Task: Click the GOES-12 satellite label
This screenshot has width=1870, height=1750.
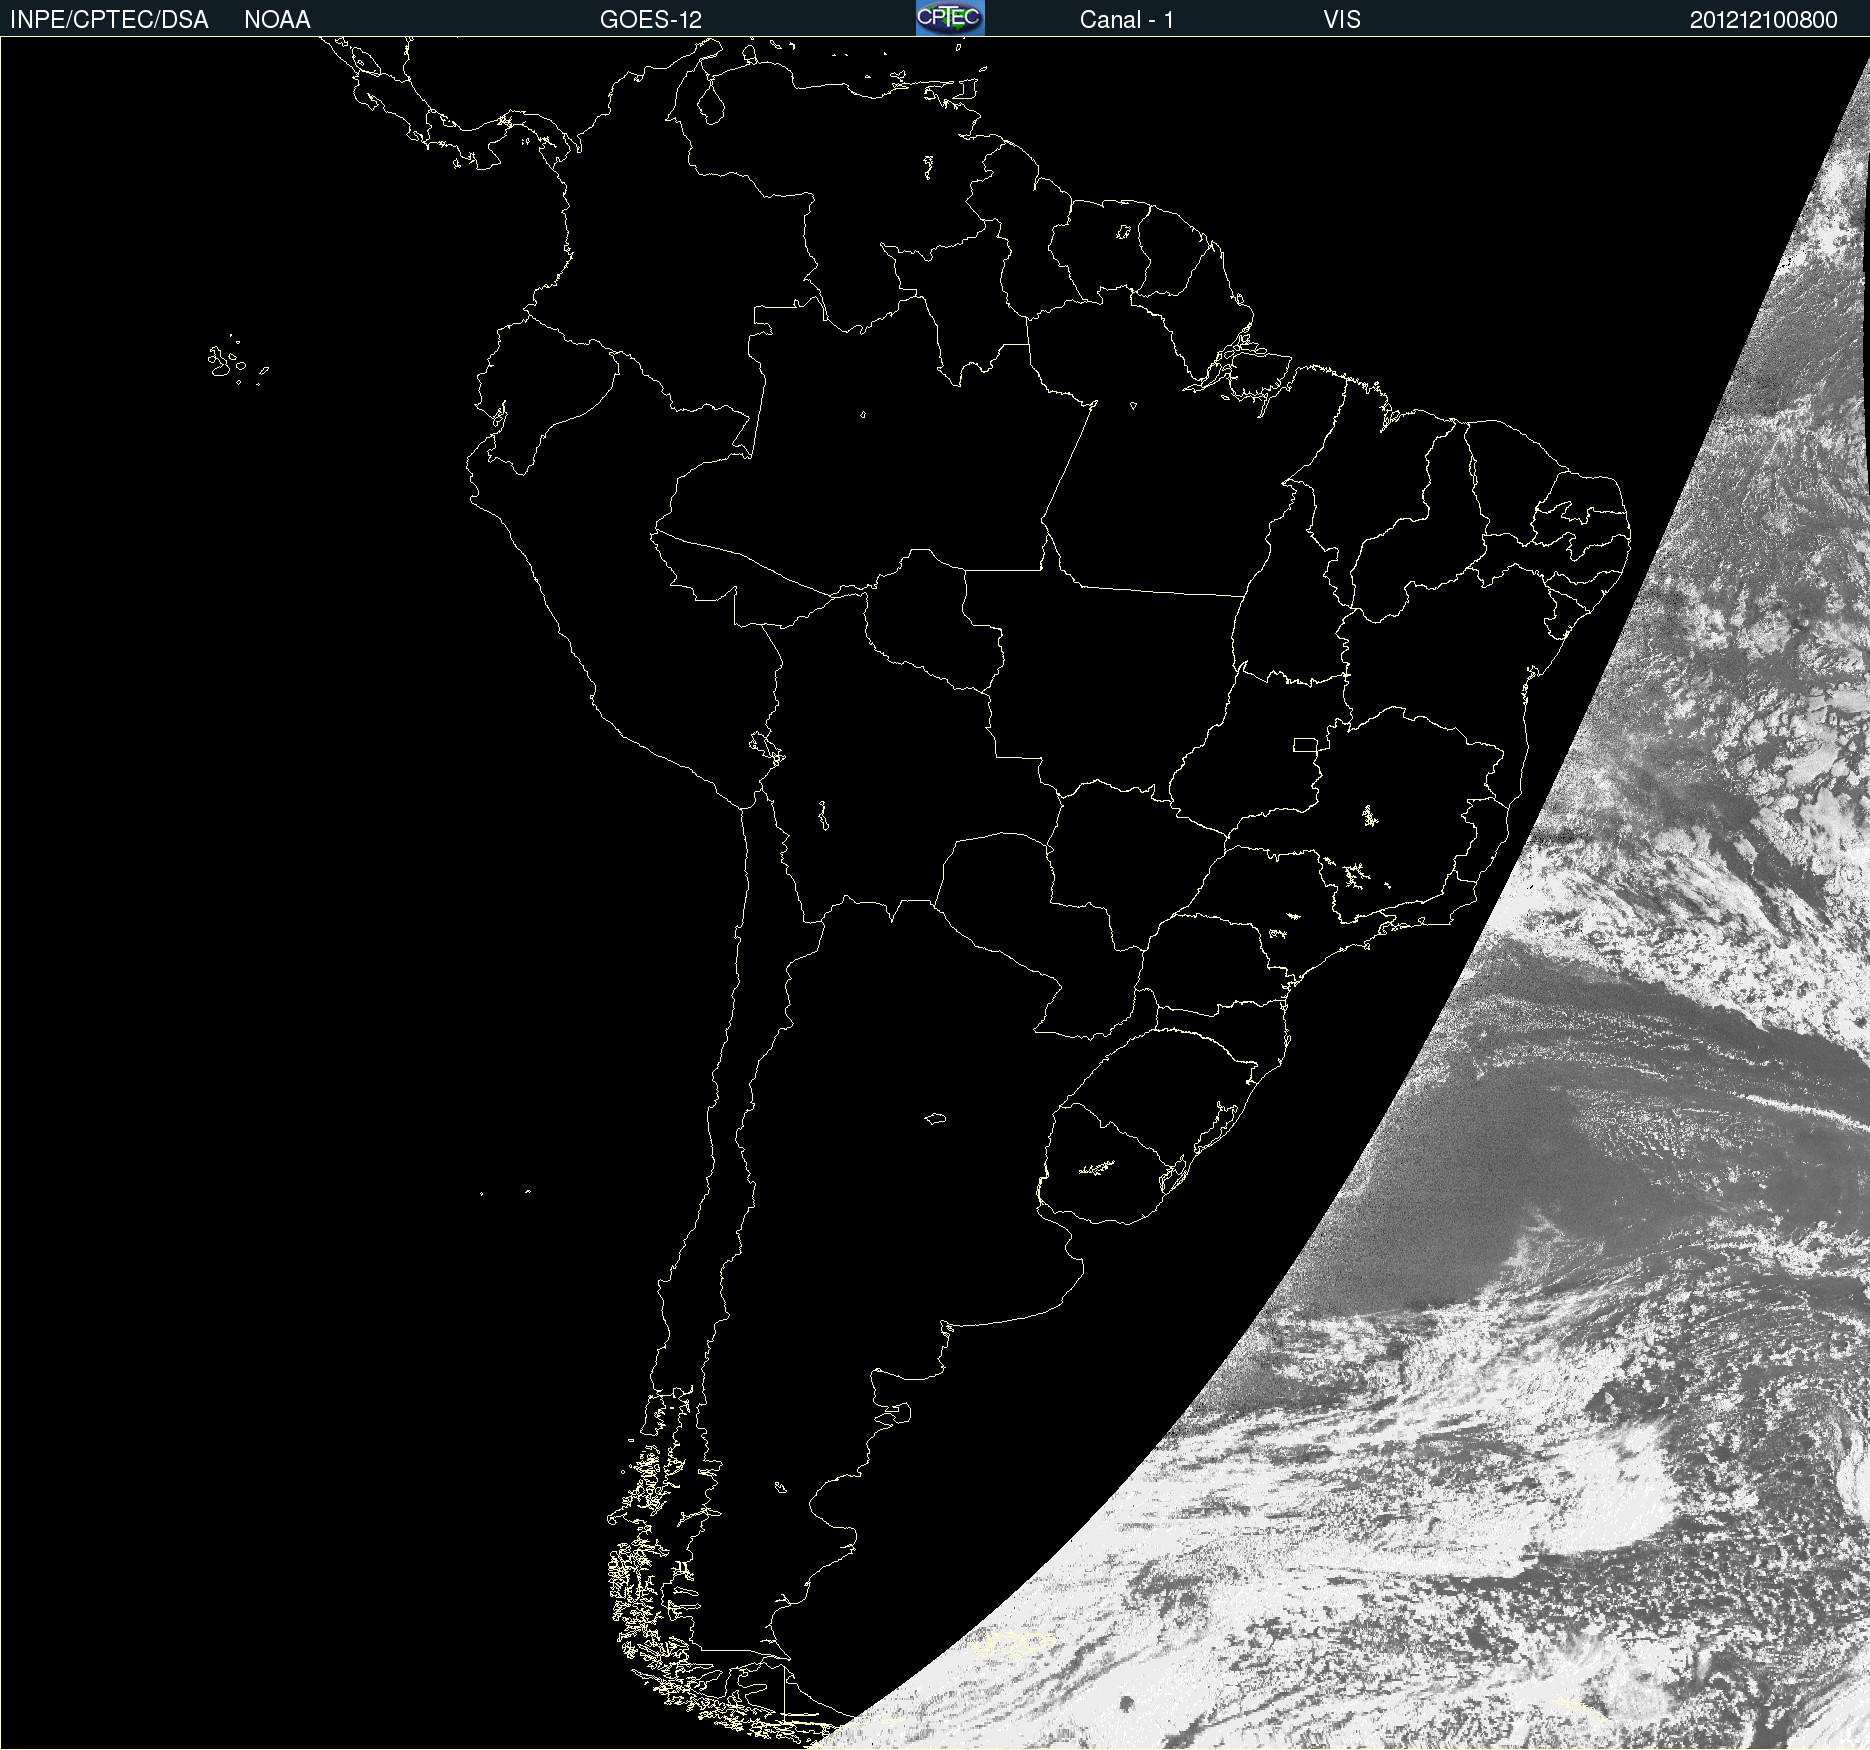Action: pos(651,20)
